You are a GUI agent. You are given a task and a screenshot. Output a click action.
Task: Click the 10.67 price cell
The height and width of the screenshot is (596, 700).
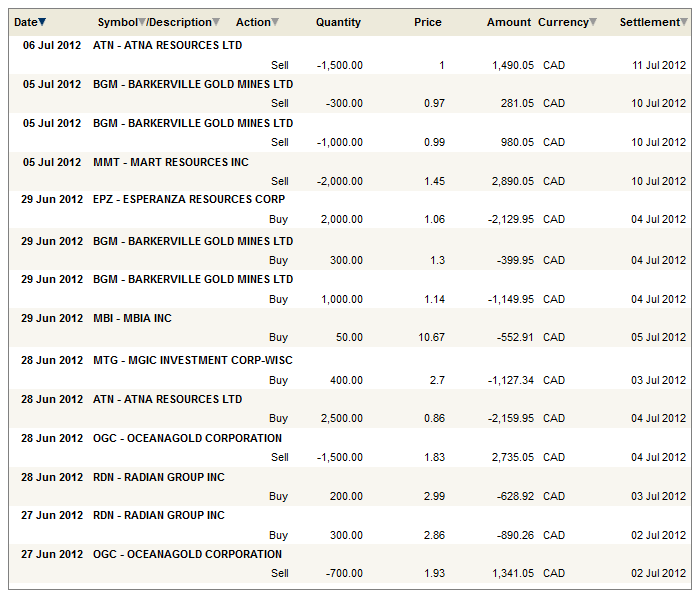pyautogui.click(x=431, y=337)
